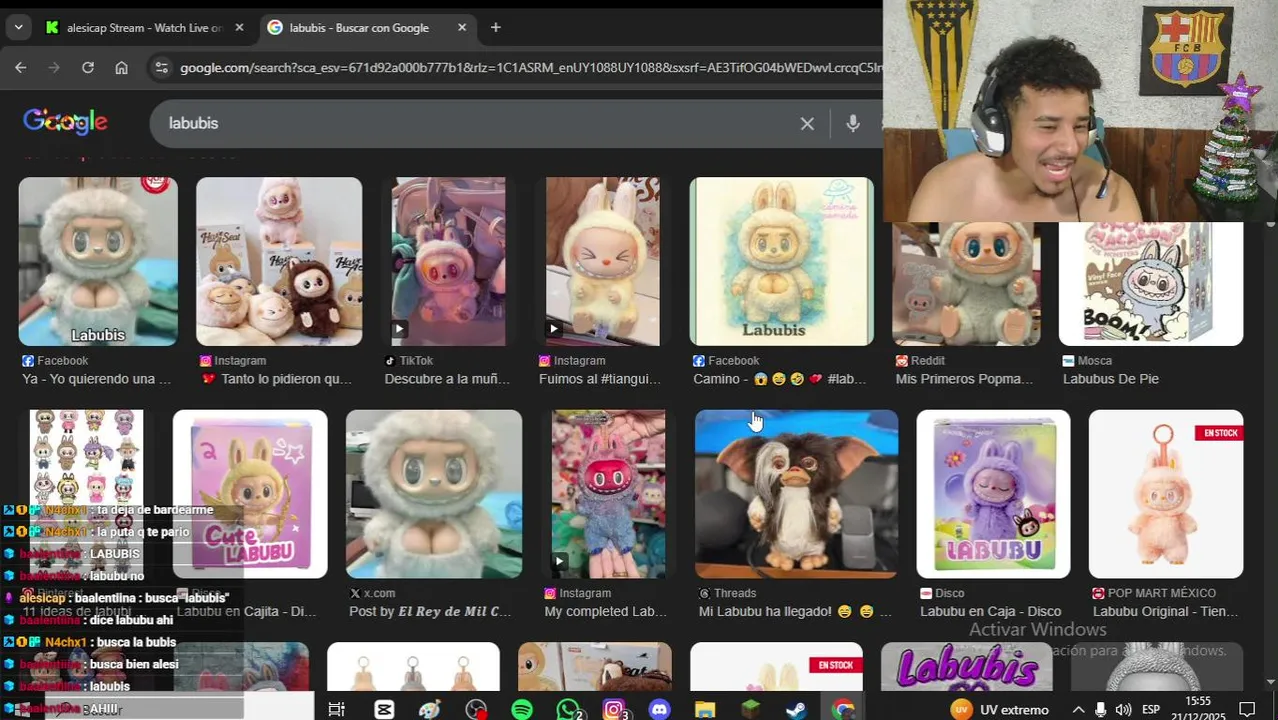Launch CapCut from the taskbar
Viewport: 1278px width, 720px height.
(x=384, y=709)
